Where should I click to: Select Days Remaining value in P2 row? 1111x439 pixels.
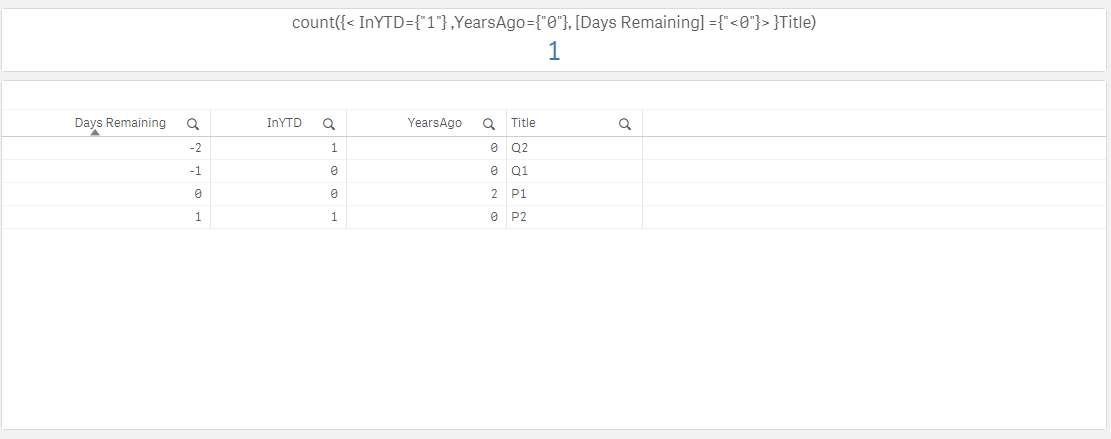click(197, 217)
